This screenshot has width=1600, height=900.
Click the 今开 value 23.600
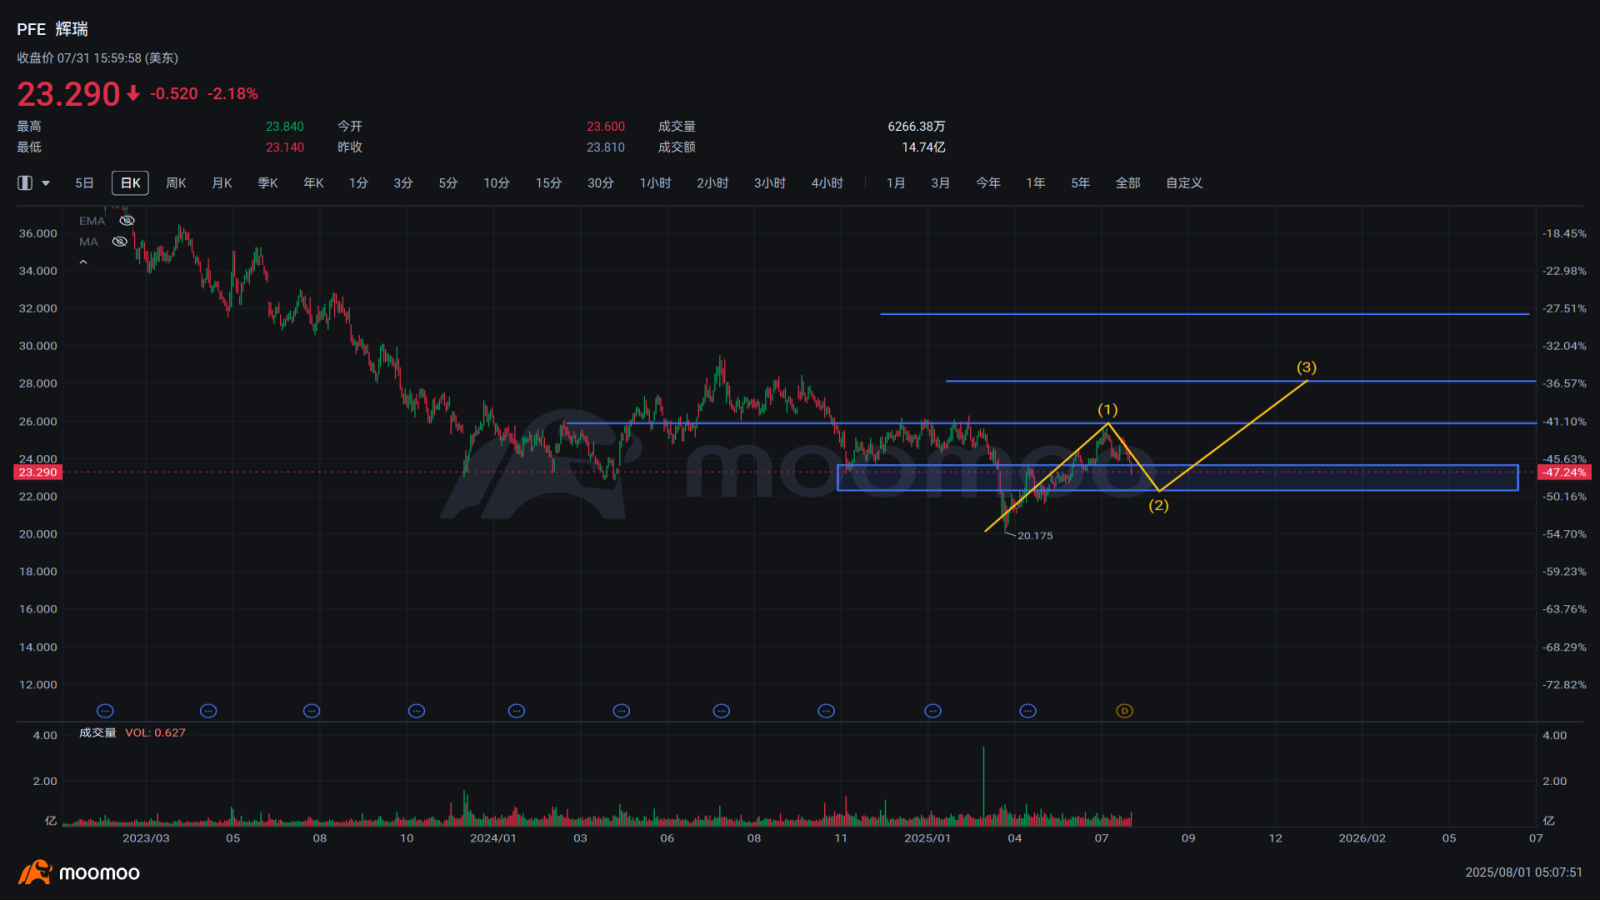tap(606, 127)
